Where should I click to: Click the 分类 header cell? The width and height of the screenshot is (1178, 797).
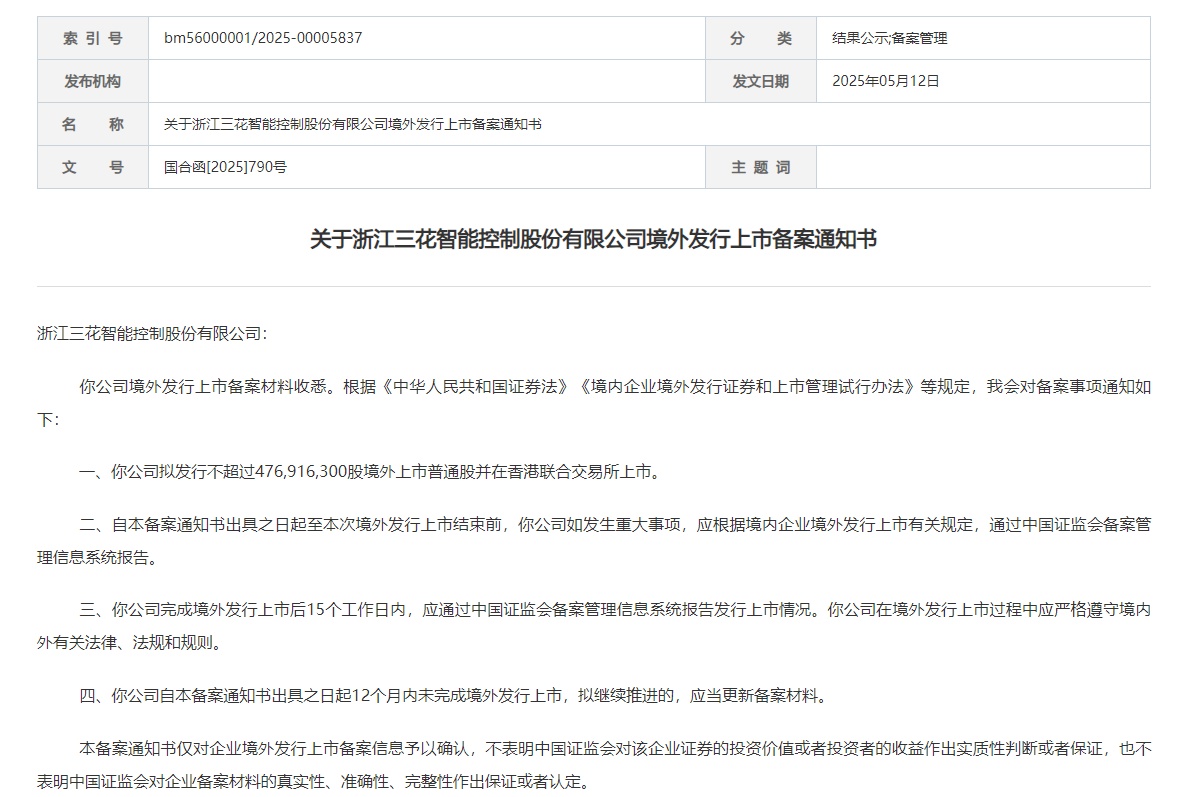coord(760,38)
